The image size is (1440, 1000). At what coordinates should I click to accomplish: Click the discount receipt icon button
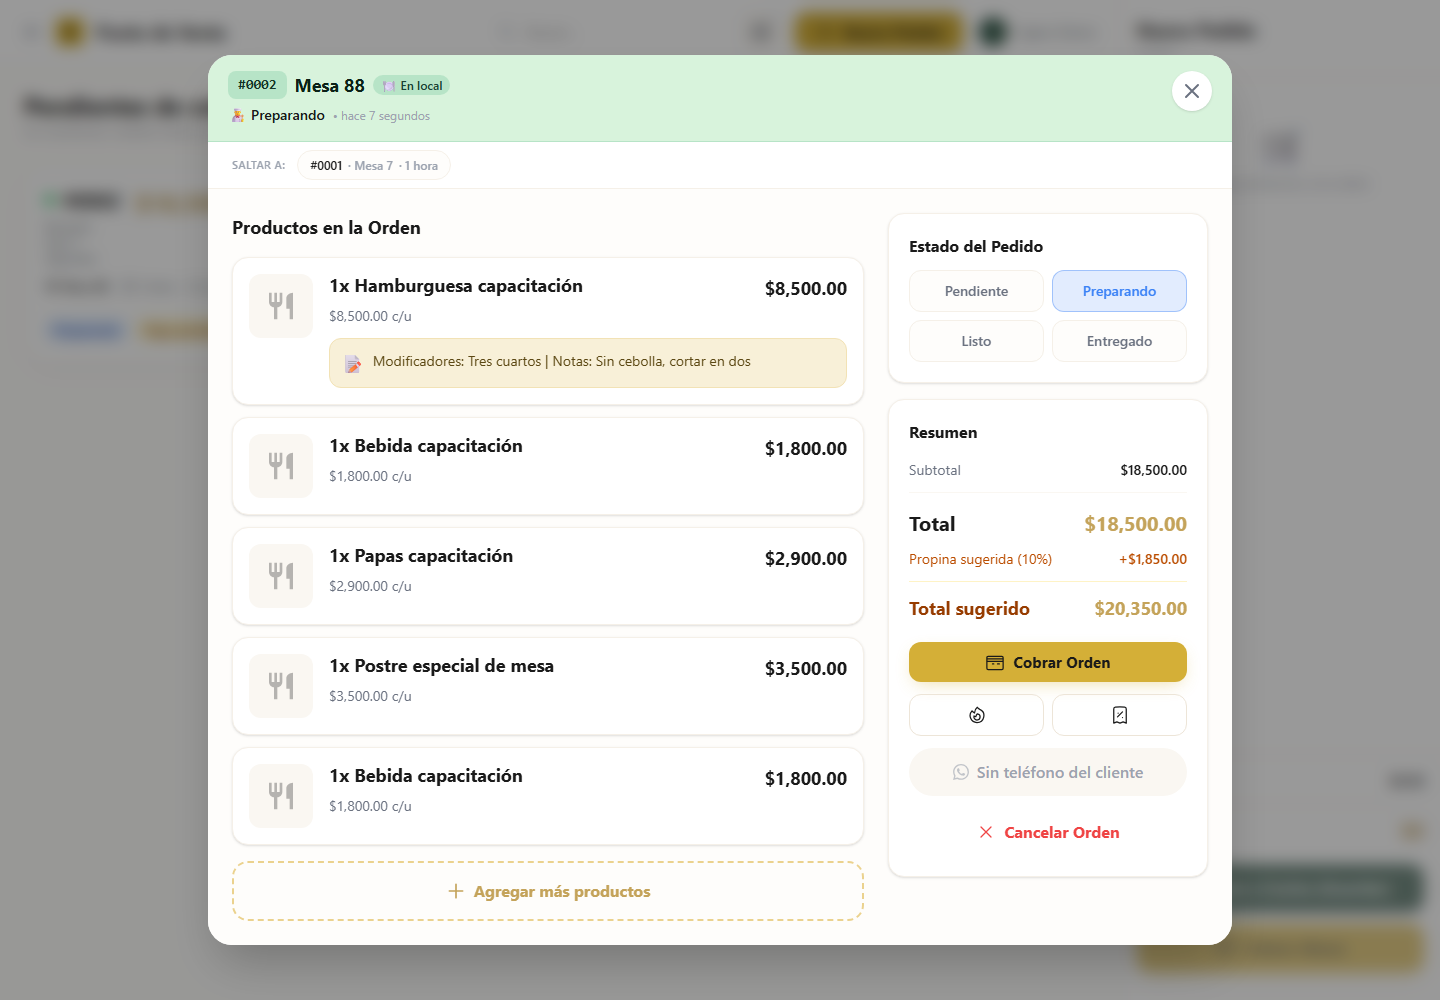pos(1119,715)
